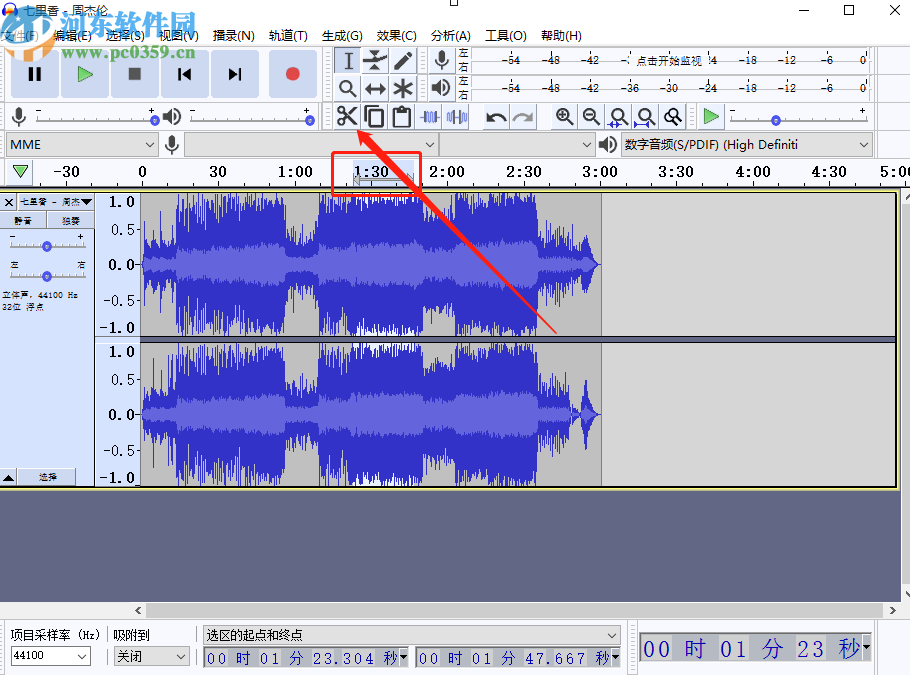
Task: Paste with the clipboard icon
Action: (x=402, y=117)
